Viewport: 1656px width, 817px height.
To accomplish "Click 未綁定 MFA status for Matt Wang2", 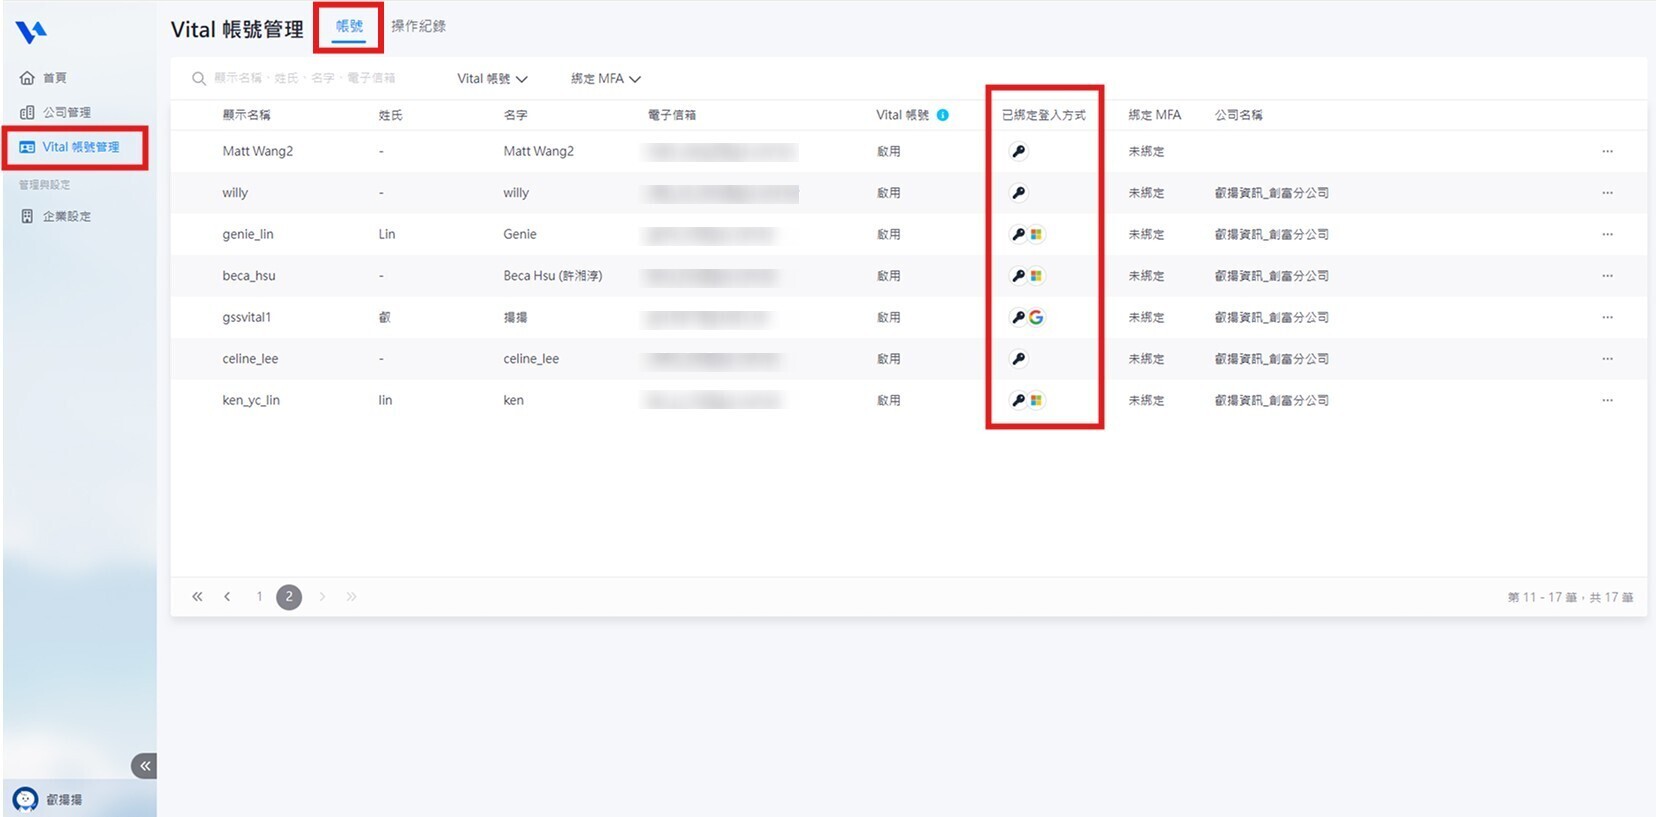I will 1146,152.
